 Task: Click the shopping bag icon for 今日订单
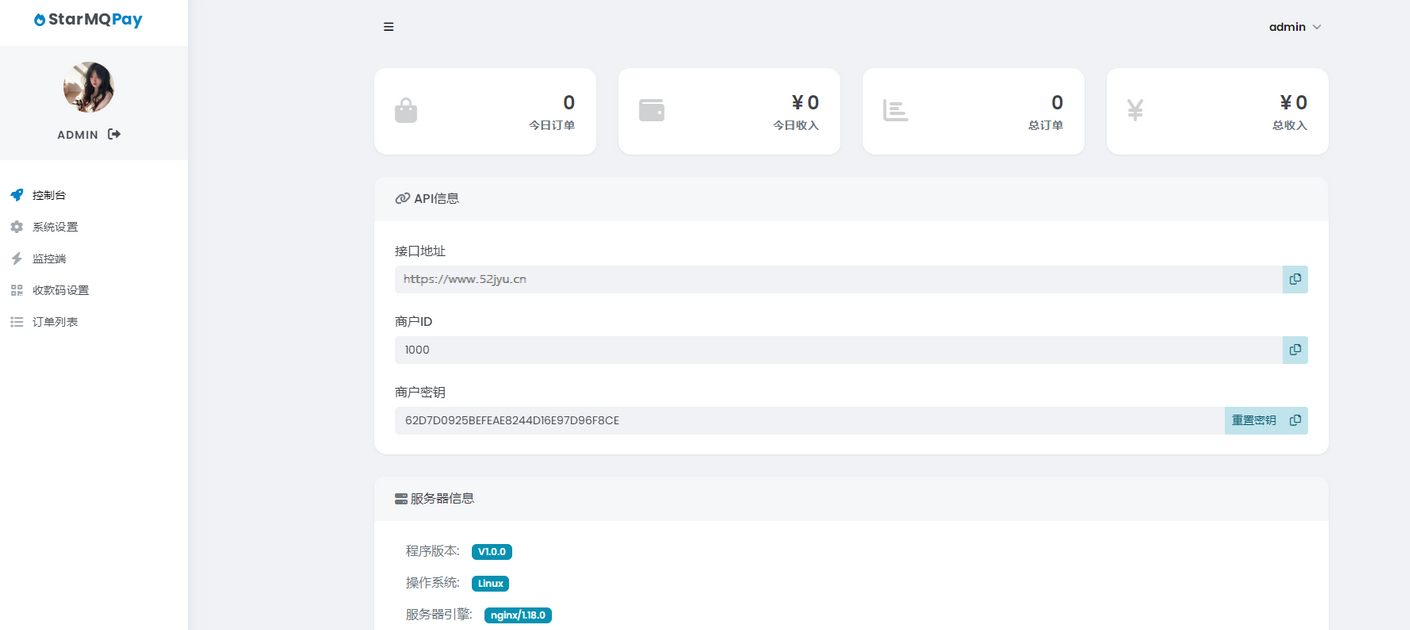coord(406,110)
